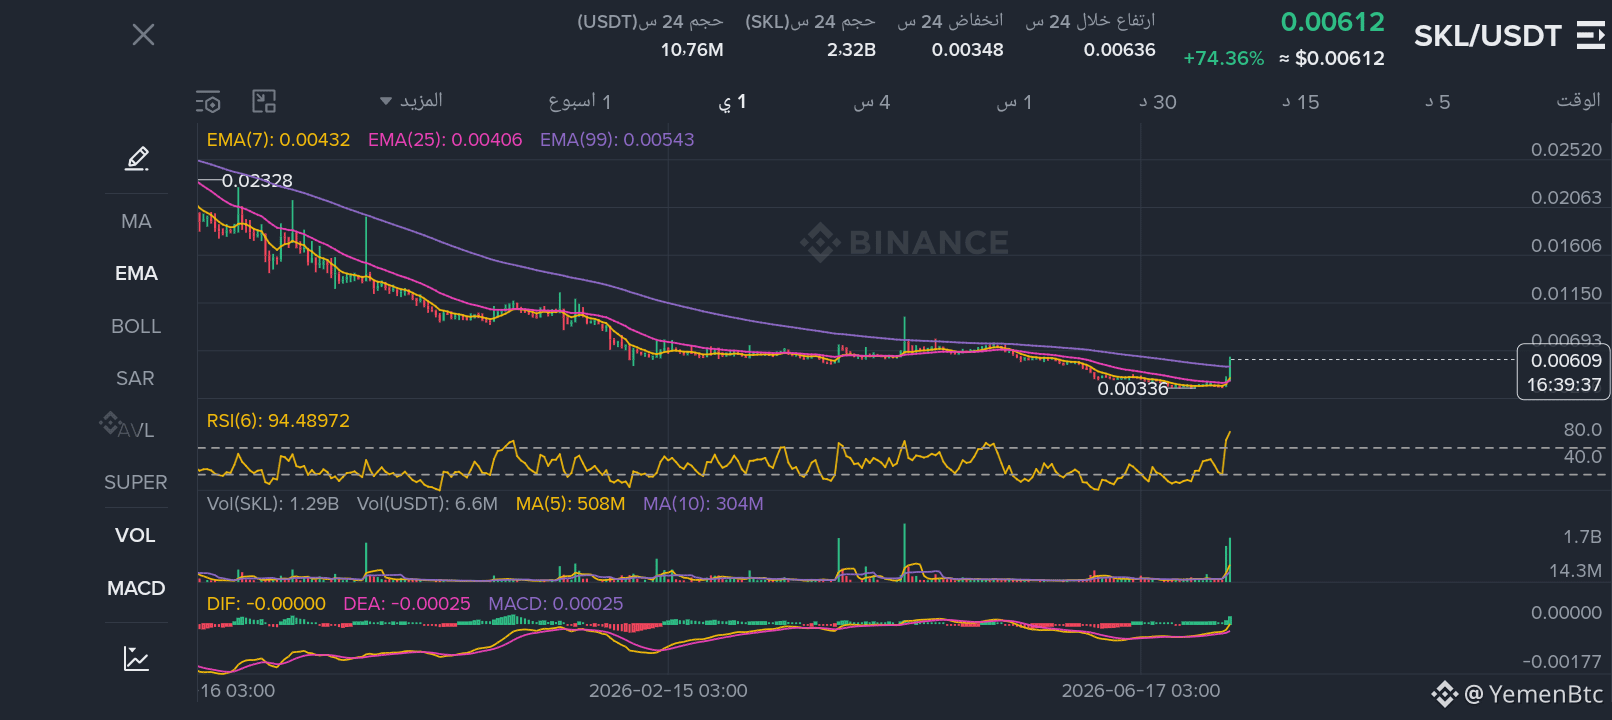The image size is (1612, 720).
Task: Click the DIF value label
Action: pyautogui.click(x=266, y=604)
